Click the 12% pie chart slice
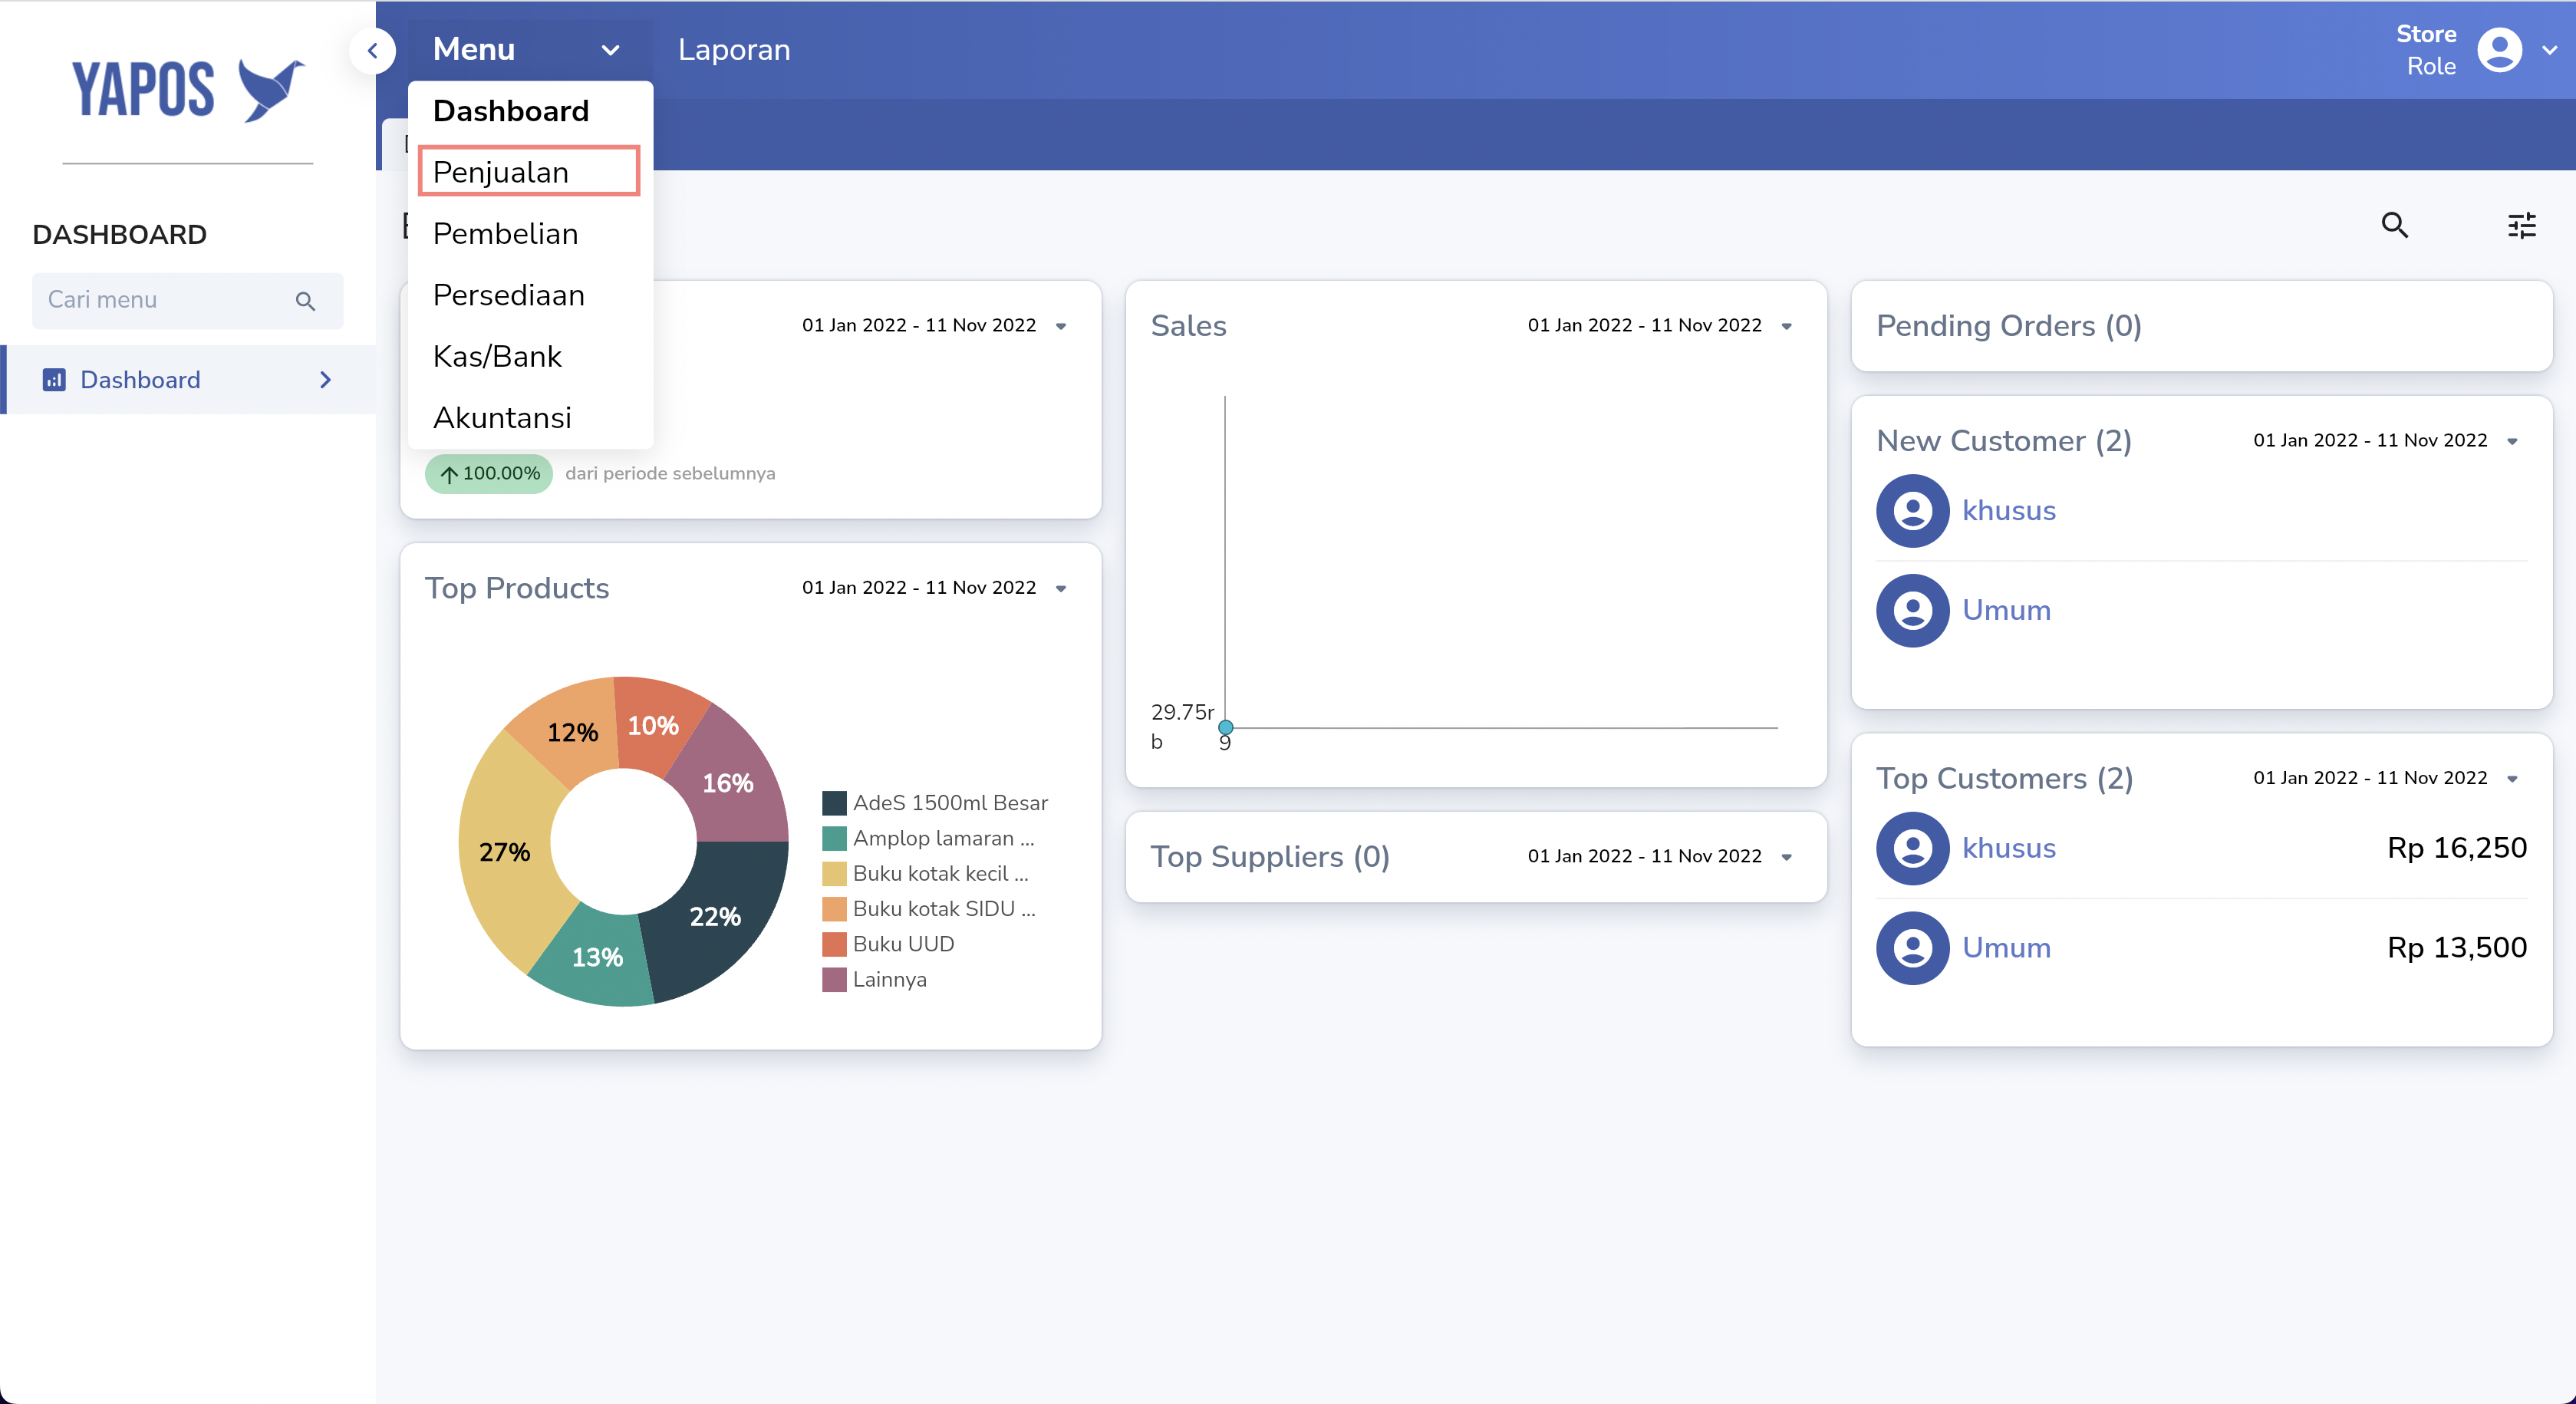The image size is (2576, 1404). pos(572,733)
